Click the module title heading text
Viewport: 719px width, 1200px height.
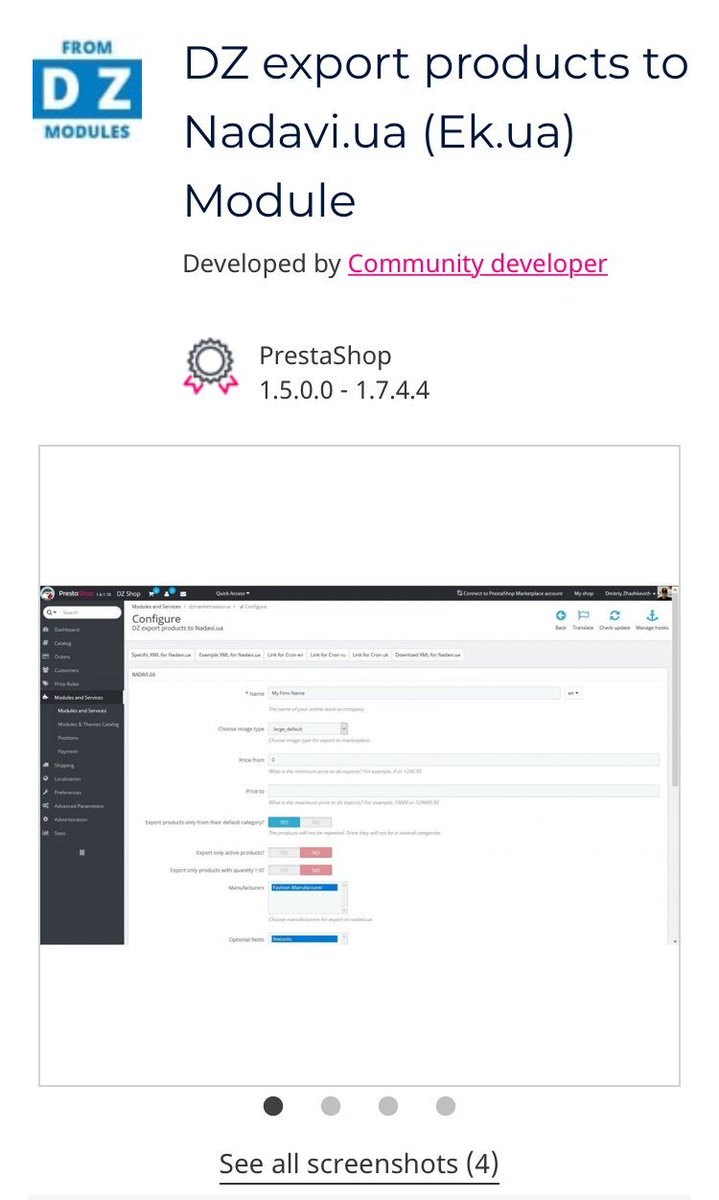pos(436,132)
